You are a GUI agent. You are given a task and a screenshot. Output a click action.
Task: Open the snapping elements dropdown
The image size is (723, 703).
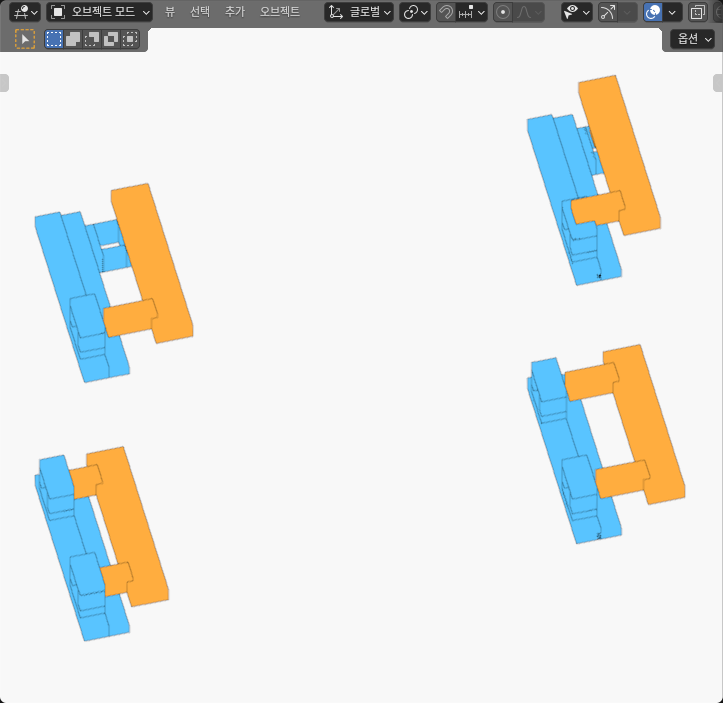coord(471,12)
